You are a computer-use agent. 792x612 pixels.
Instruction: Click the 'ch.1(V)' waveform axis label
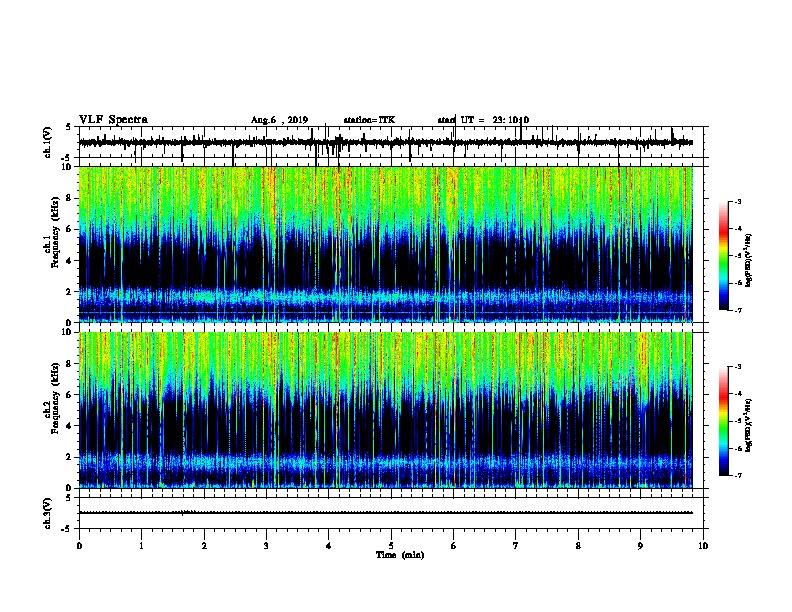(48, 142)
